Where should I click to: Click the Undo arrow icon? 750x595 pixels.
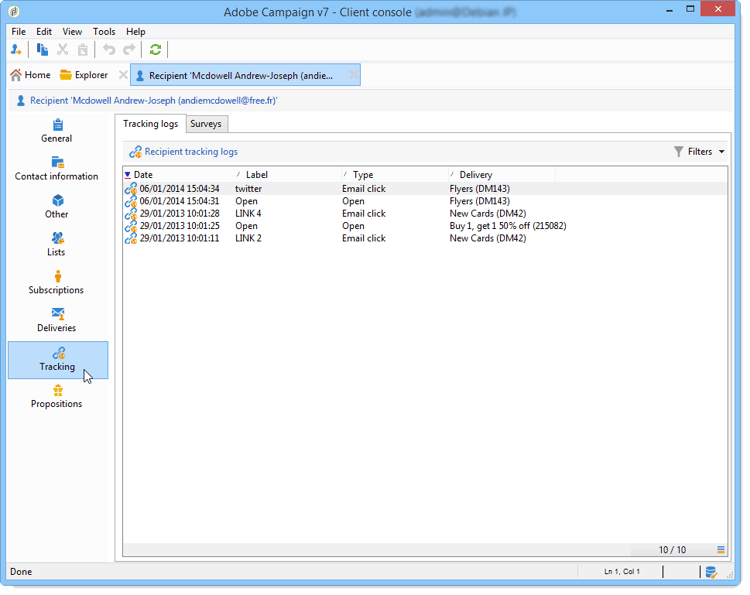tap(109, 49)
